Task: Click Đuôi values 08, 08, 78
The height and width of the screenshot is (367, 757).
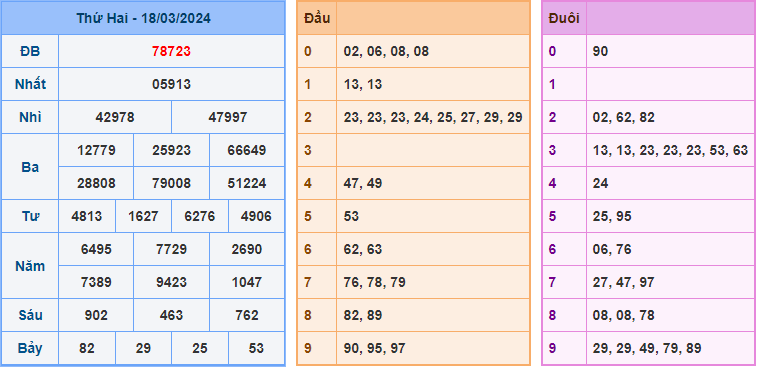Action: click(624, 315)
